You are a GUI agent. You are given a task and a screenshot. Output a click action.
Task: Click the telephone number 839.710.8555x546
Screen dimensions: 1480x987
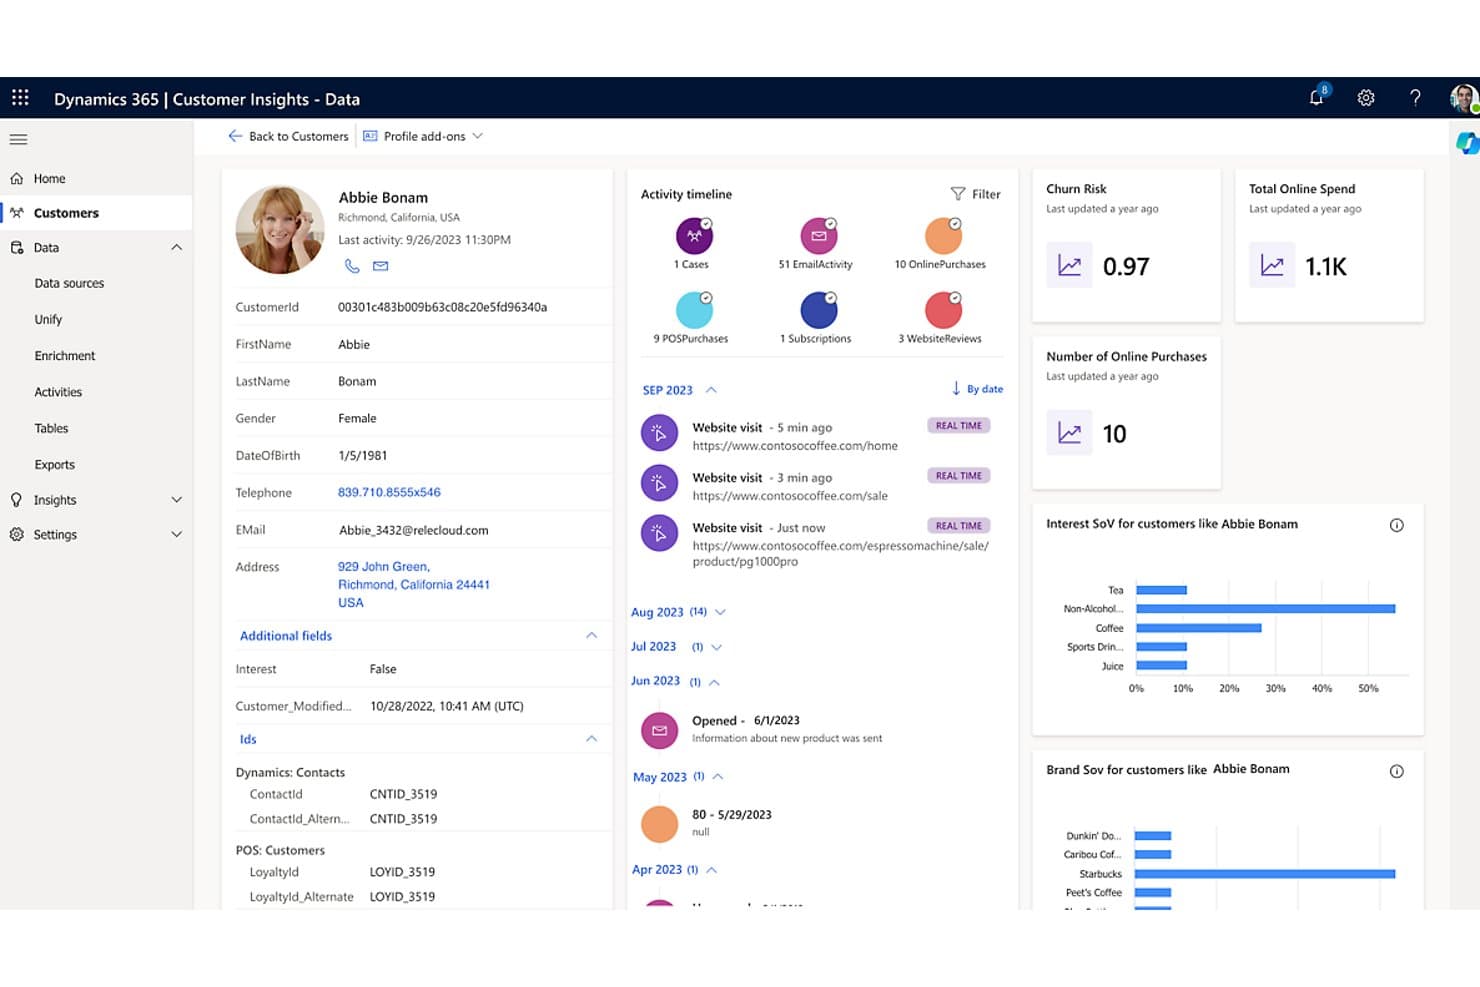(389, 492)
